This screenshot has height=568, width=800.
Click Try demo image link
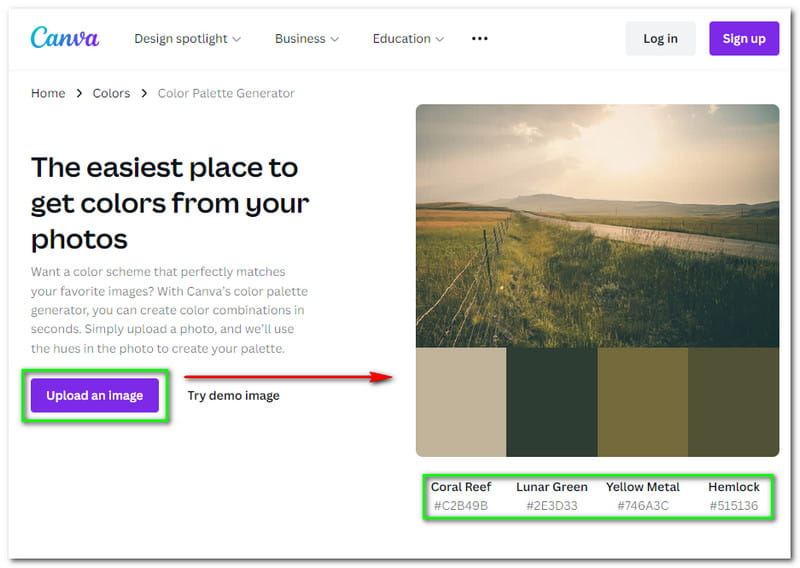click(233, 396)
